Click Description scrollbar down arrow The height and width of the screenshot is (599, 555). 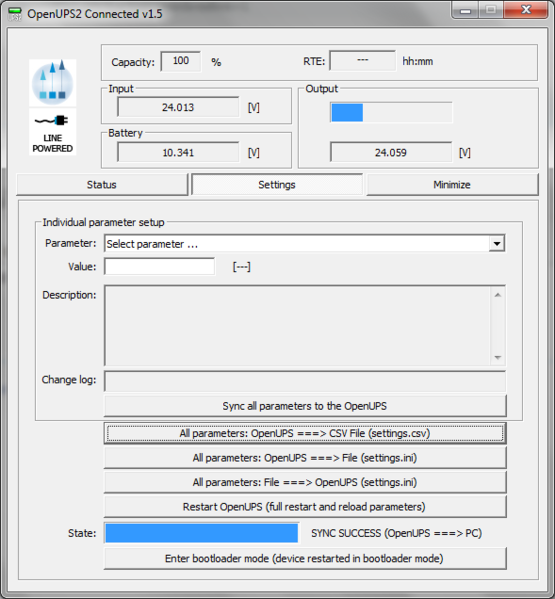[498, 358]
